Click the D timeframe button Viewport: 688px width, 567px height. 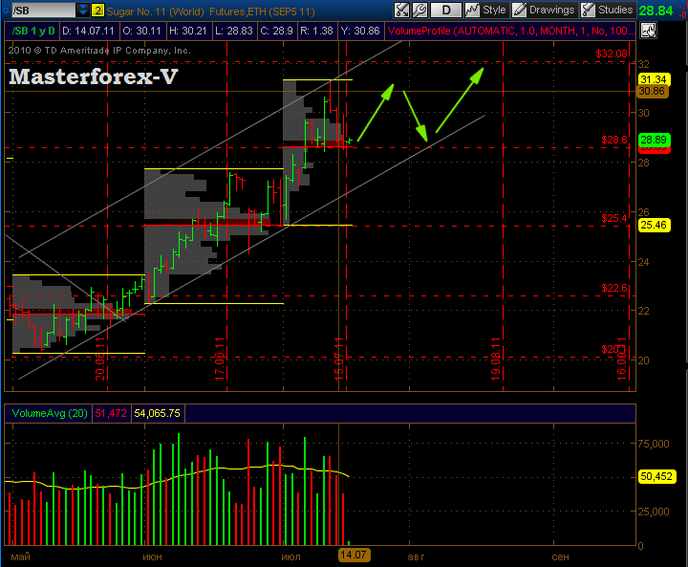(446, 10)
